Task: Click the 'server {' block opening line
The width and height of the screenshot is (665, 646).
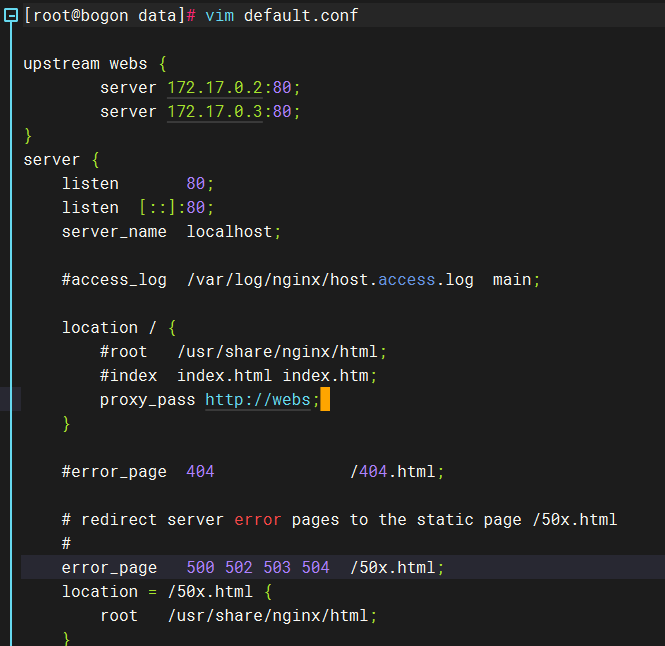Action: pyautogui.click(x=61, y=160)
